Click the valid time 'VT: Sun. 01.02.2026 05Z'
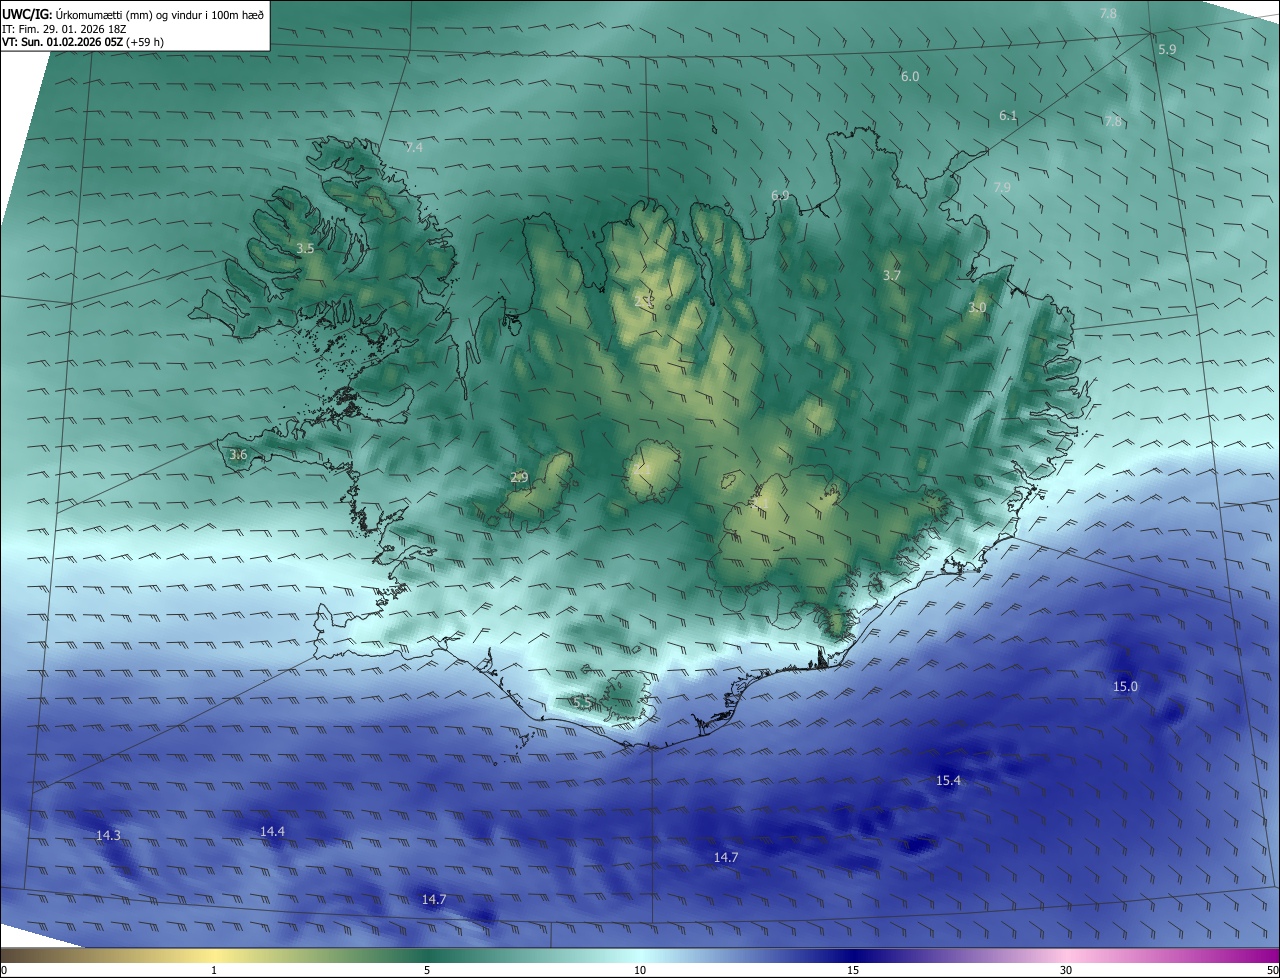Screen dimensions: 1280x978 [x=62, y=43]
